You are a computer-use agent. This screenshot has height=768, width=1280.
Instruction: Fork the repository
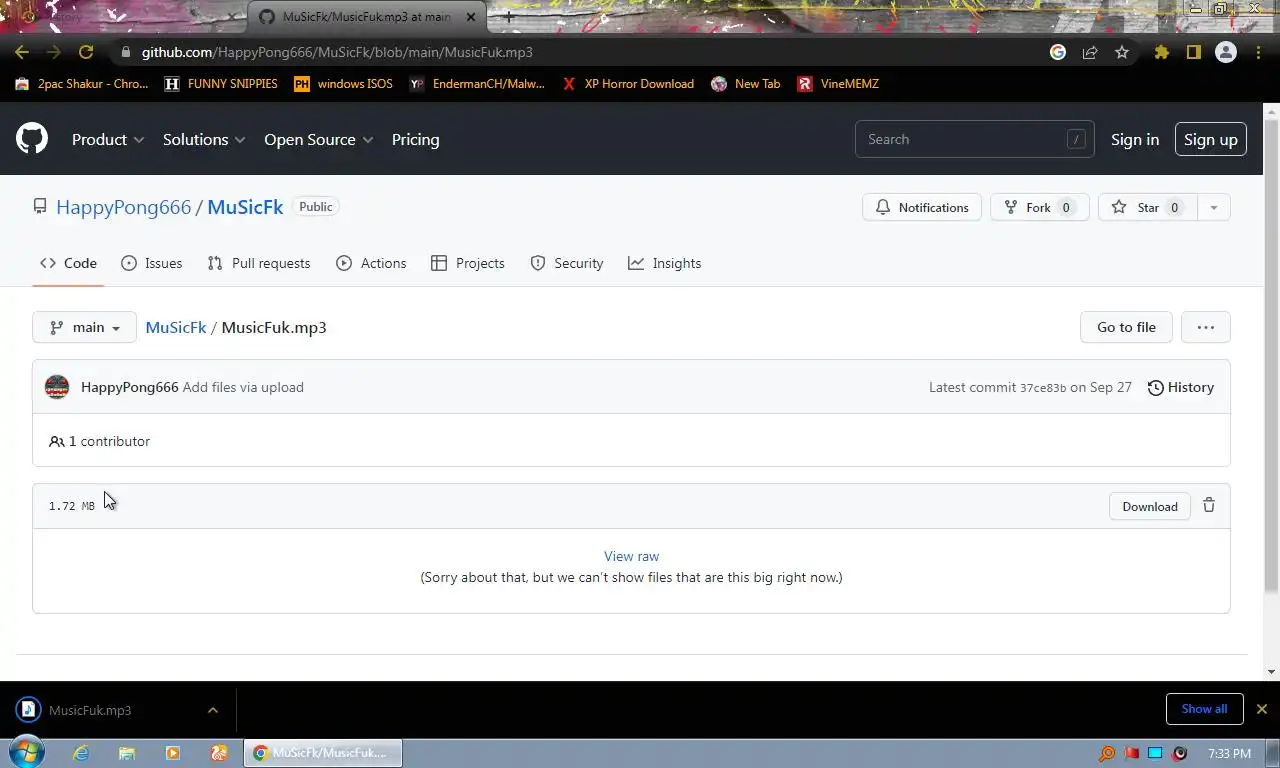pyautogui.click(x=1039, y=207)
